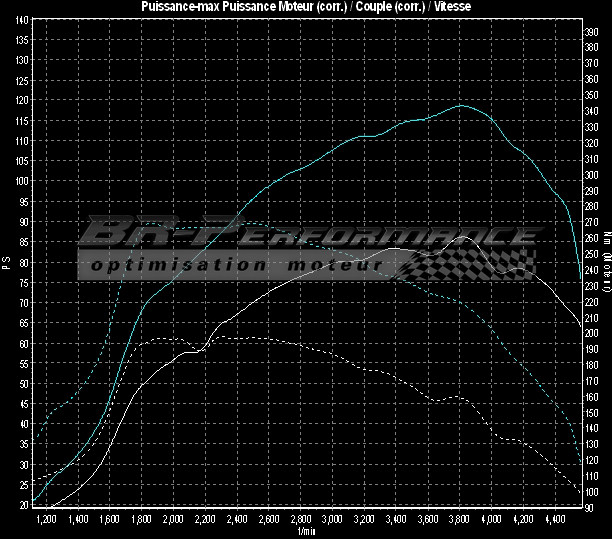Click the 390 value on the right axis
This screenshot has width=612, height=539.
[x=592, y=31]
